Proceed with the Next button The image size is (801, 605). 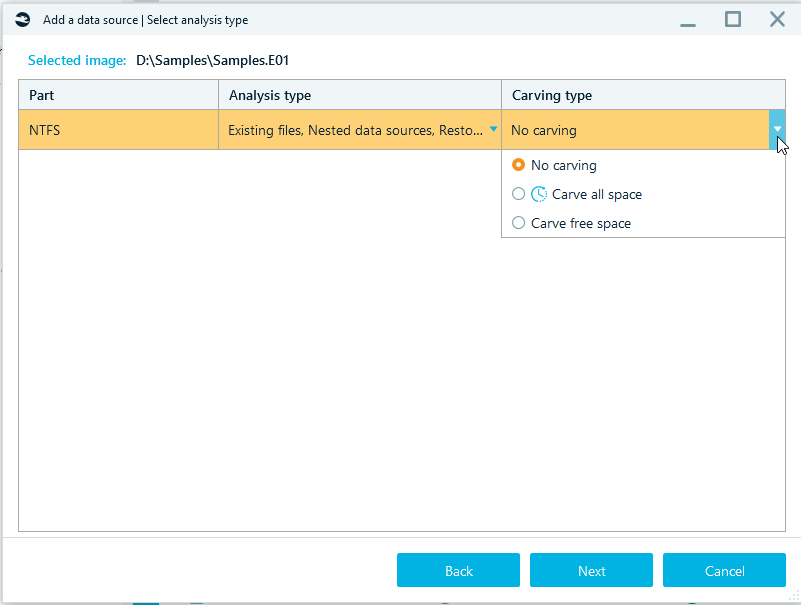591,570
